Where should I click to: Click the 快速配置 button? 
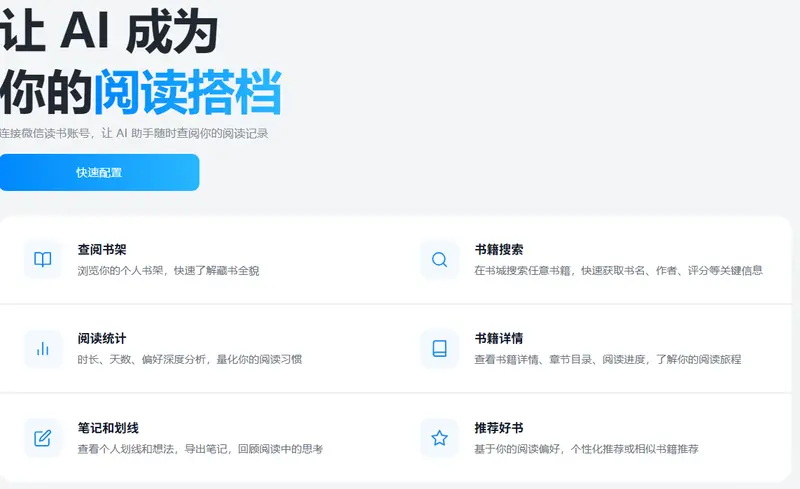coord(99,173)
